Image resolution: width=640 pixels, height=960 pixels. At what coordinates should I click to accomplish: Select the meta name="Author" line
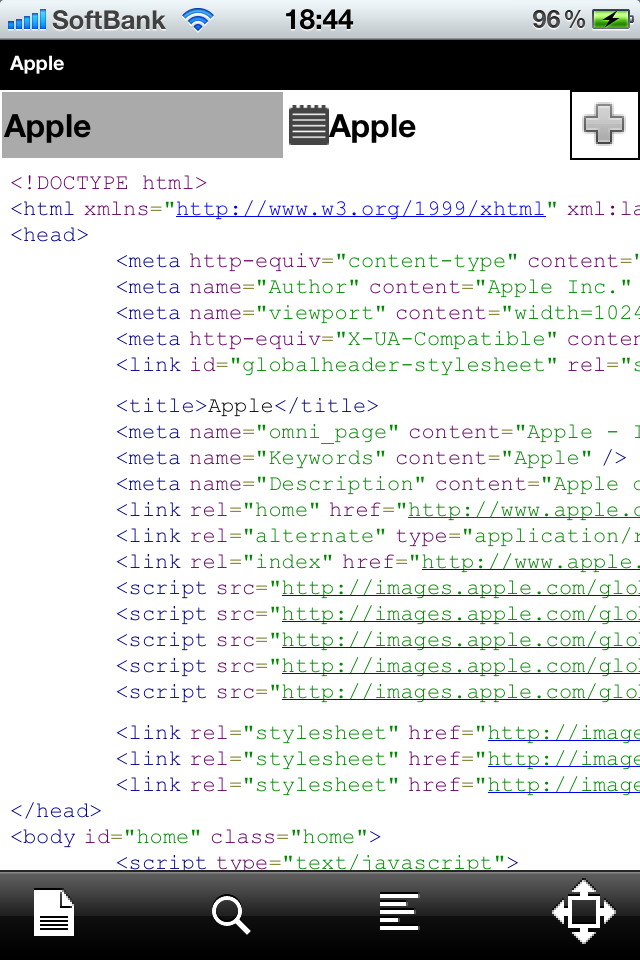click(x=374, y=287)
